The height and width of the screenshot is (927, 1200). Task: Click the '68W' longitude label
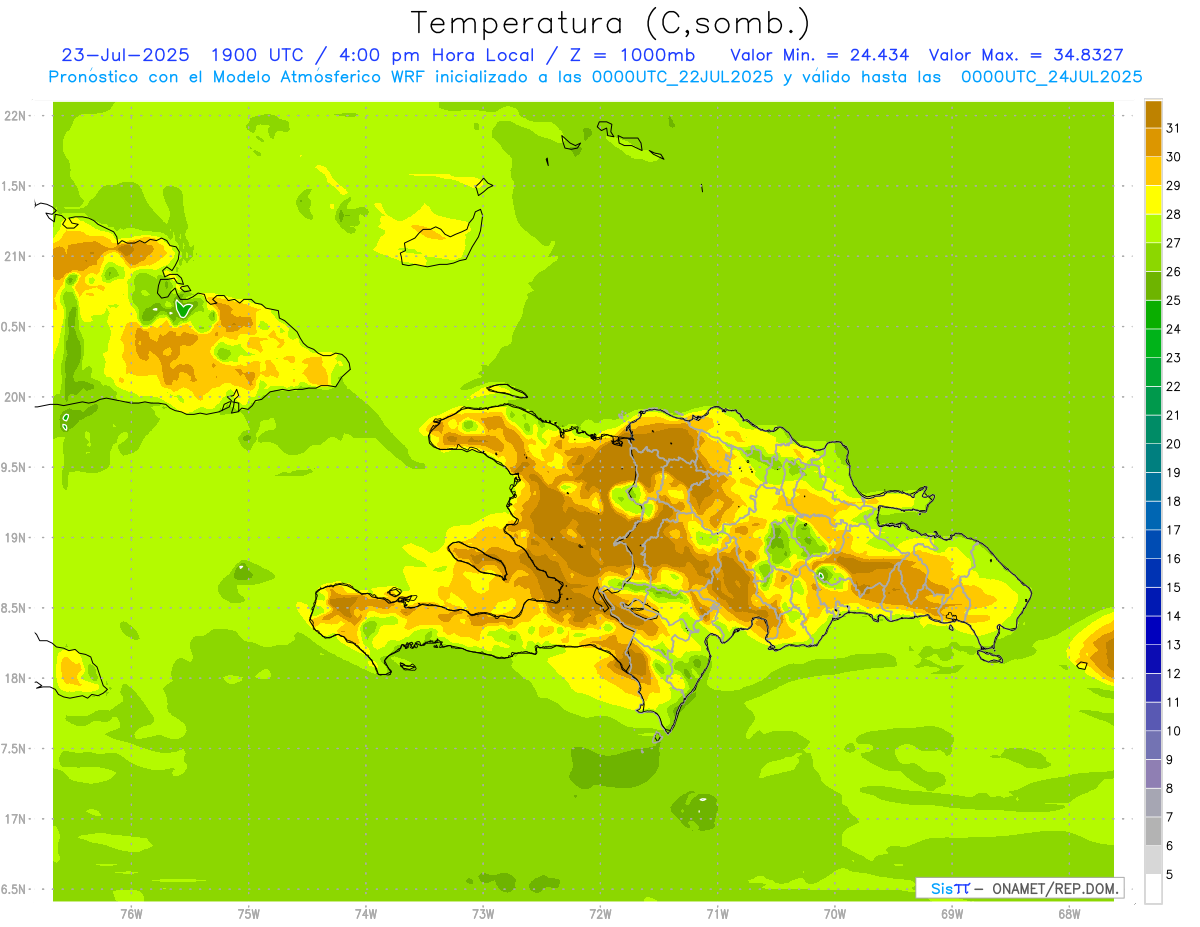1069,914
